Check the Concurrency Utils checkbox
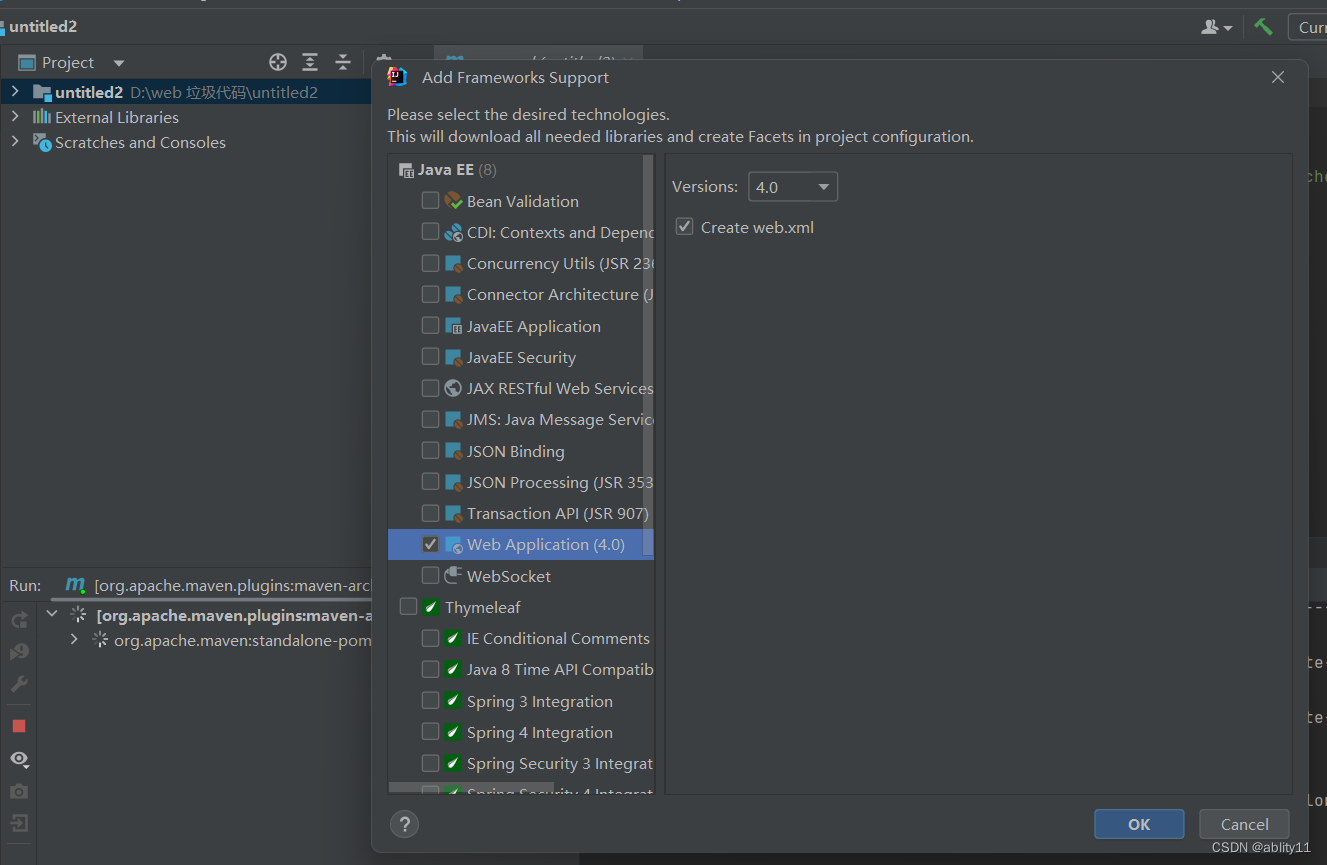The image size is (1327, 865). point(430,263)
